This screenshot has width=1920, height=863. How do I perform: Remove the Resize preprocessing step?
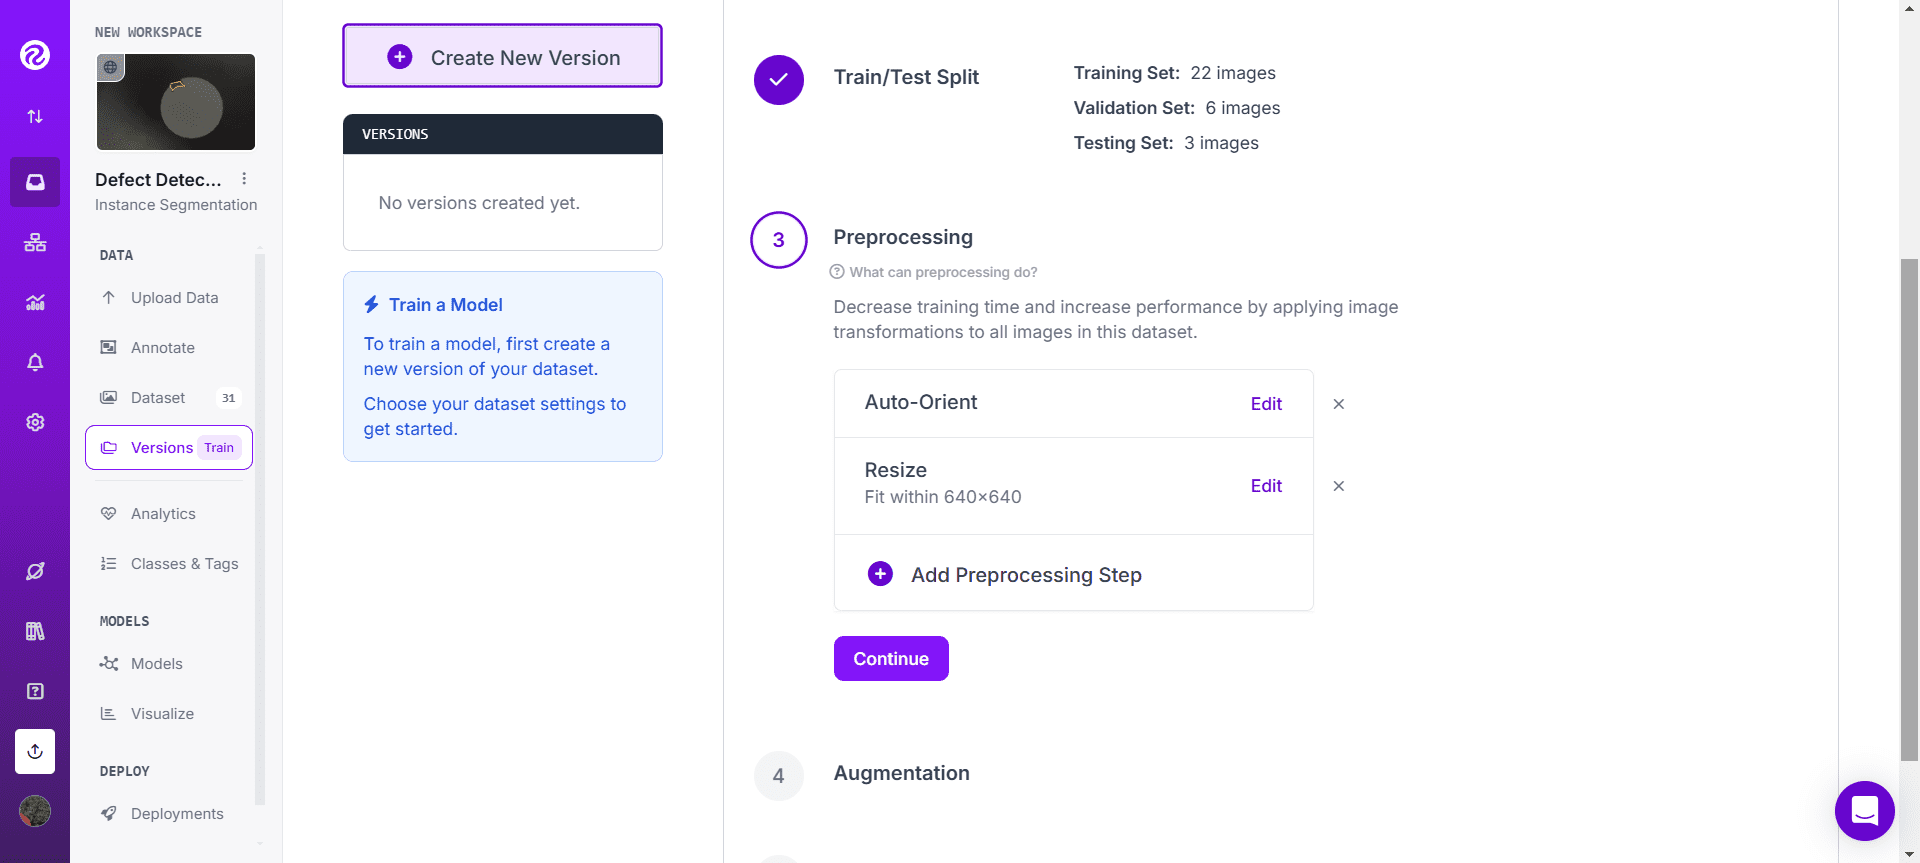click(x=1338, y=486)
